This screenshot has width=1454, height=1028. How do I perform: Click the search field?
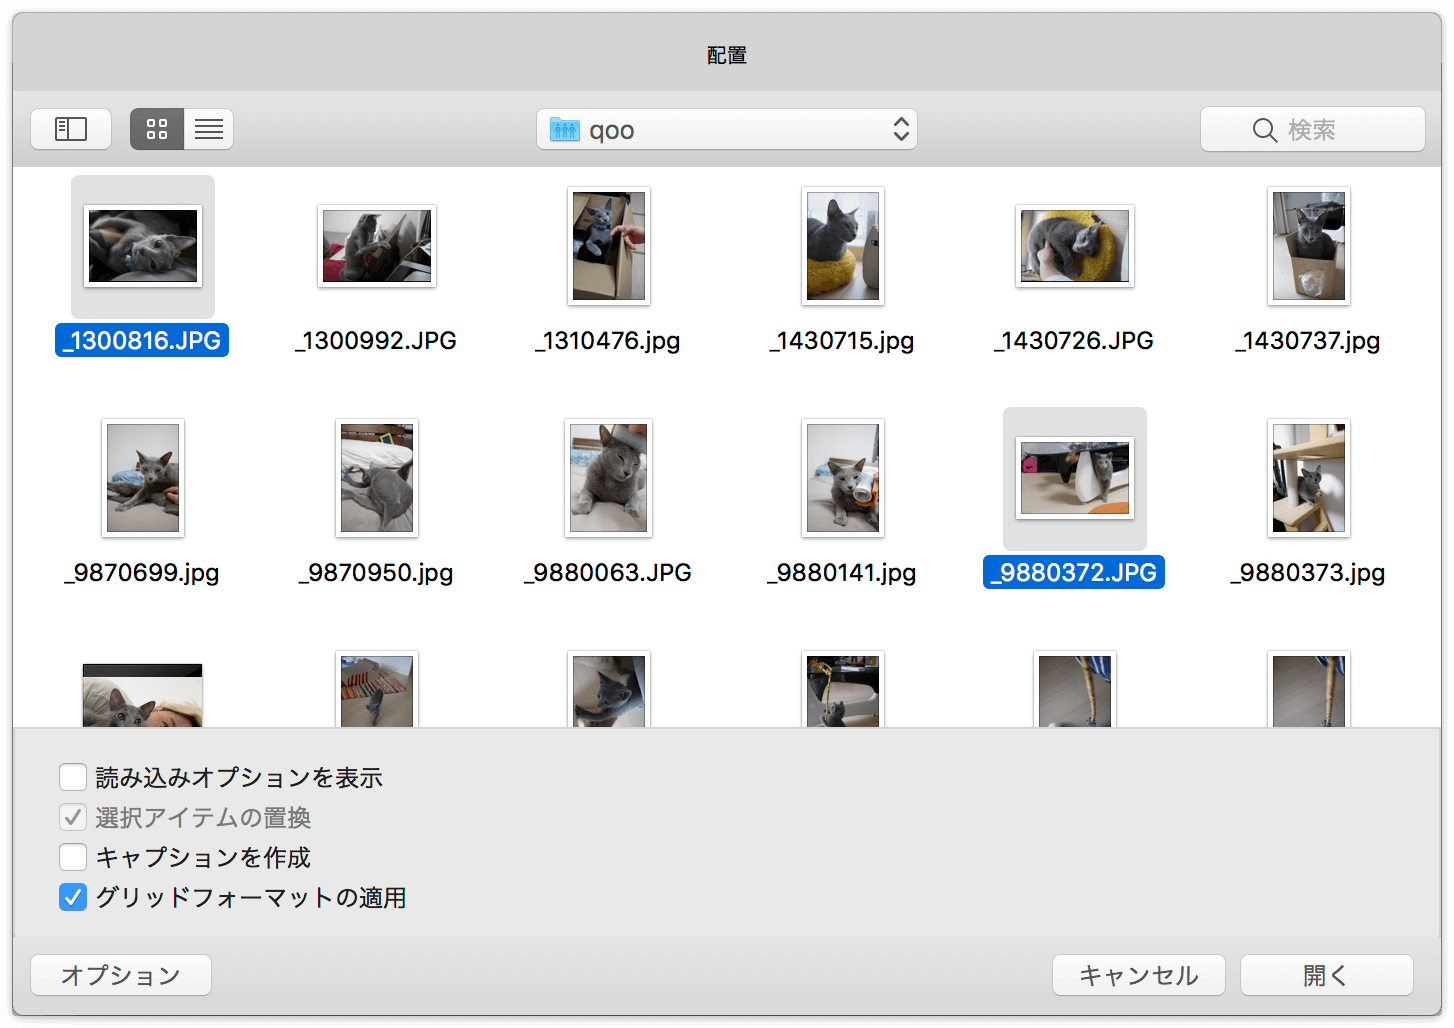coord(1312,129)
